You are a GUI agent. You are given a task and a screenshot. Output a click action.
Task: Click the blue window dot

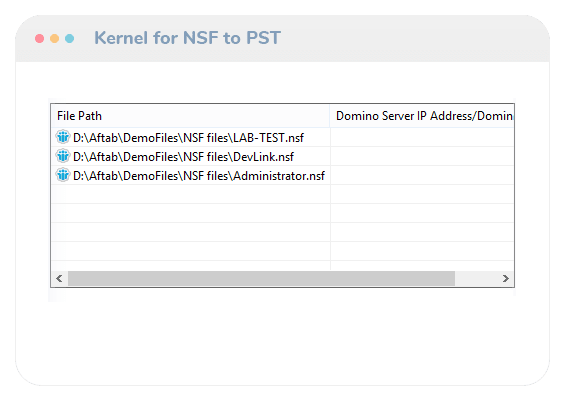(x=70, y=39)
